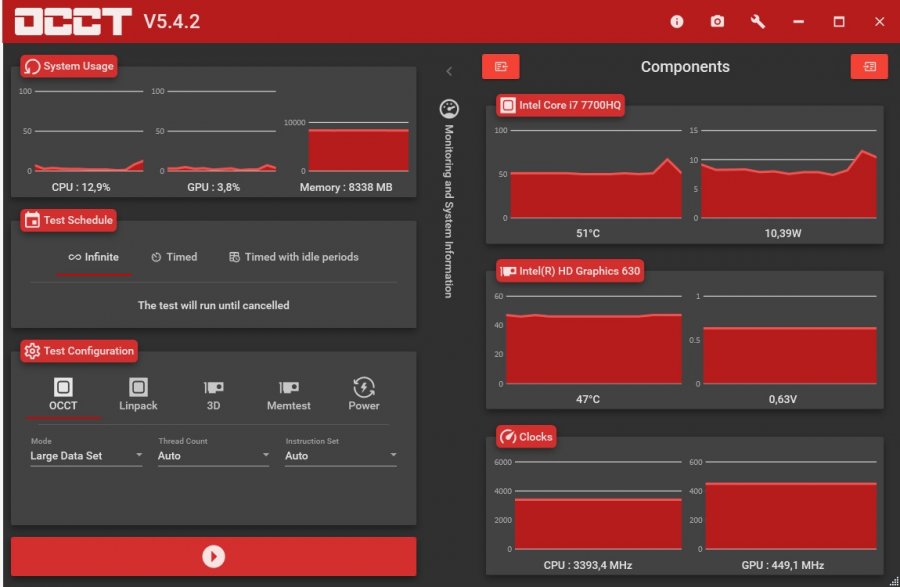Grab the window resize grip
The width and height of the screenshot is (900, 587).
(893, 581)
